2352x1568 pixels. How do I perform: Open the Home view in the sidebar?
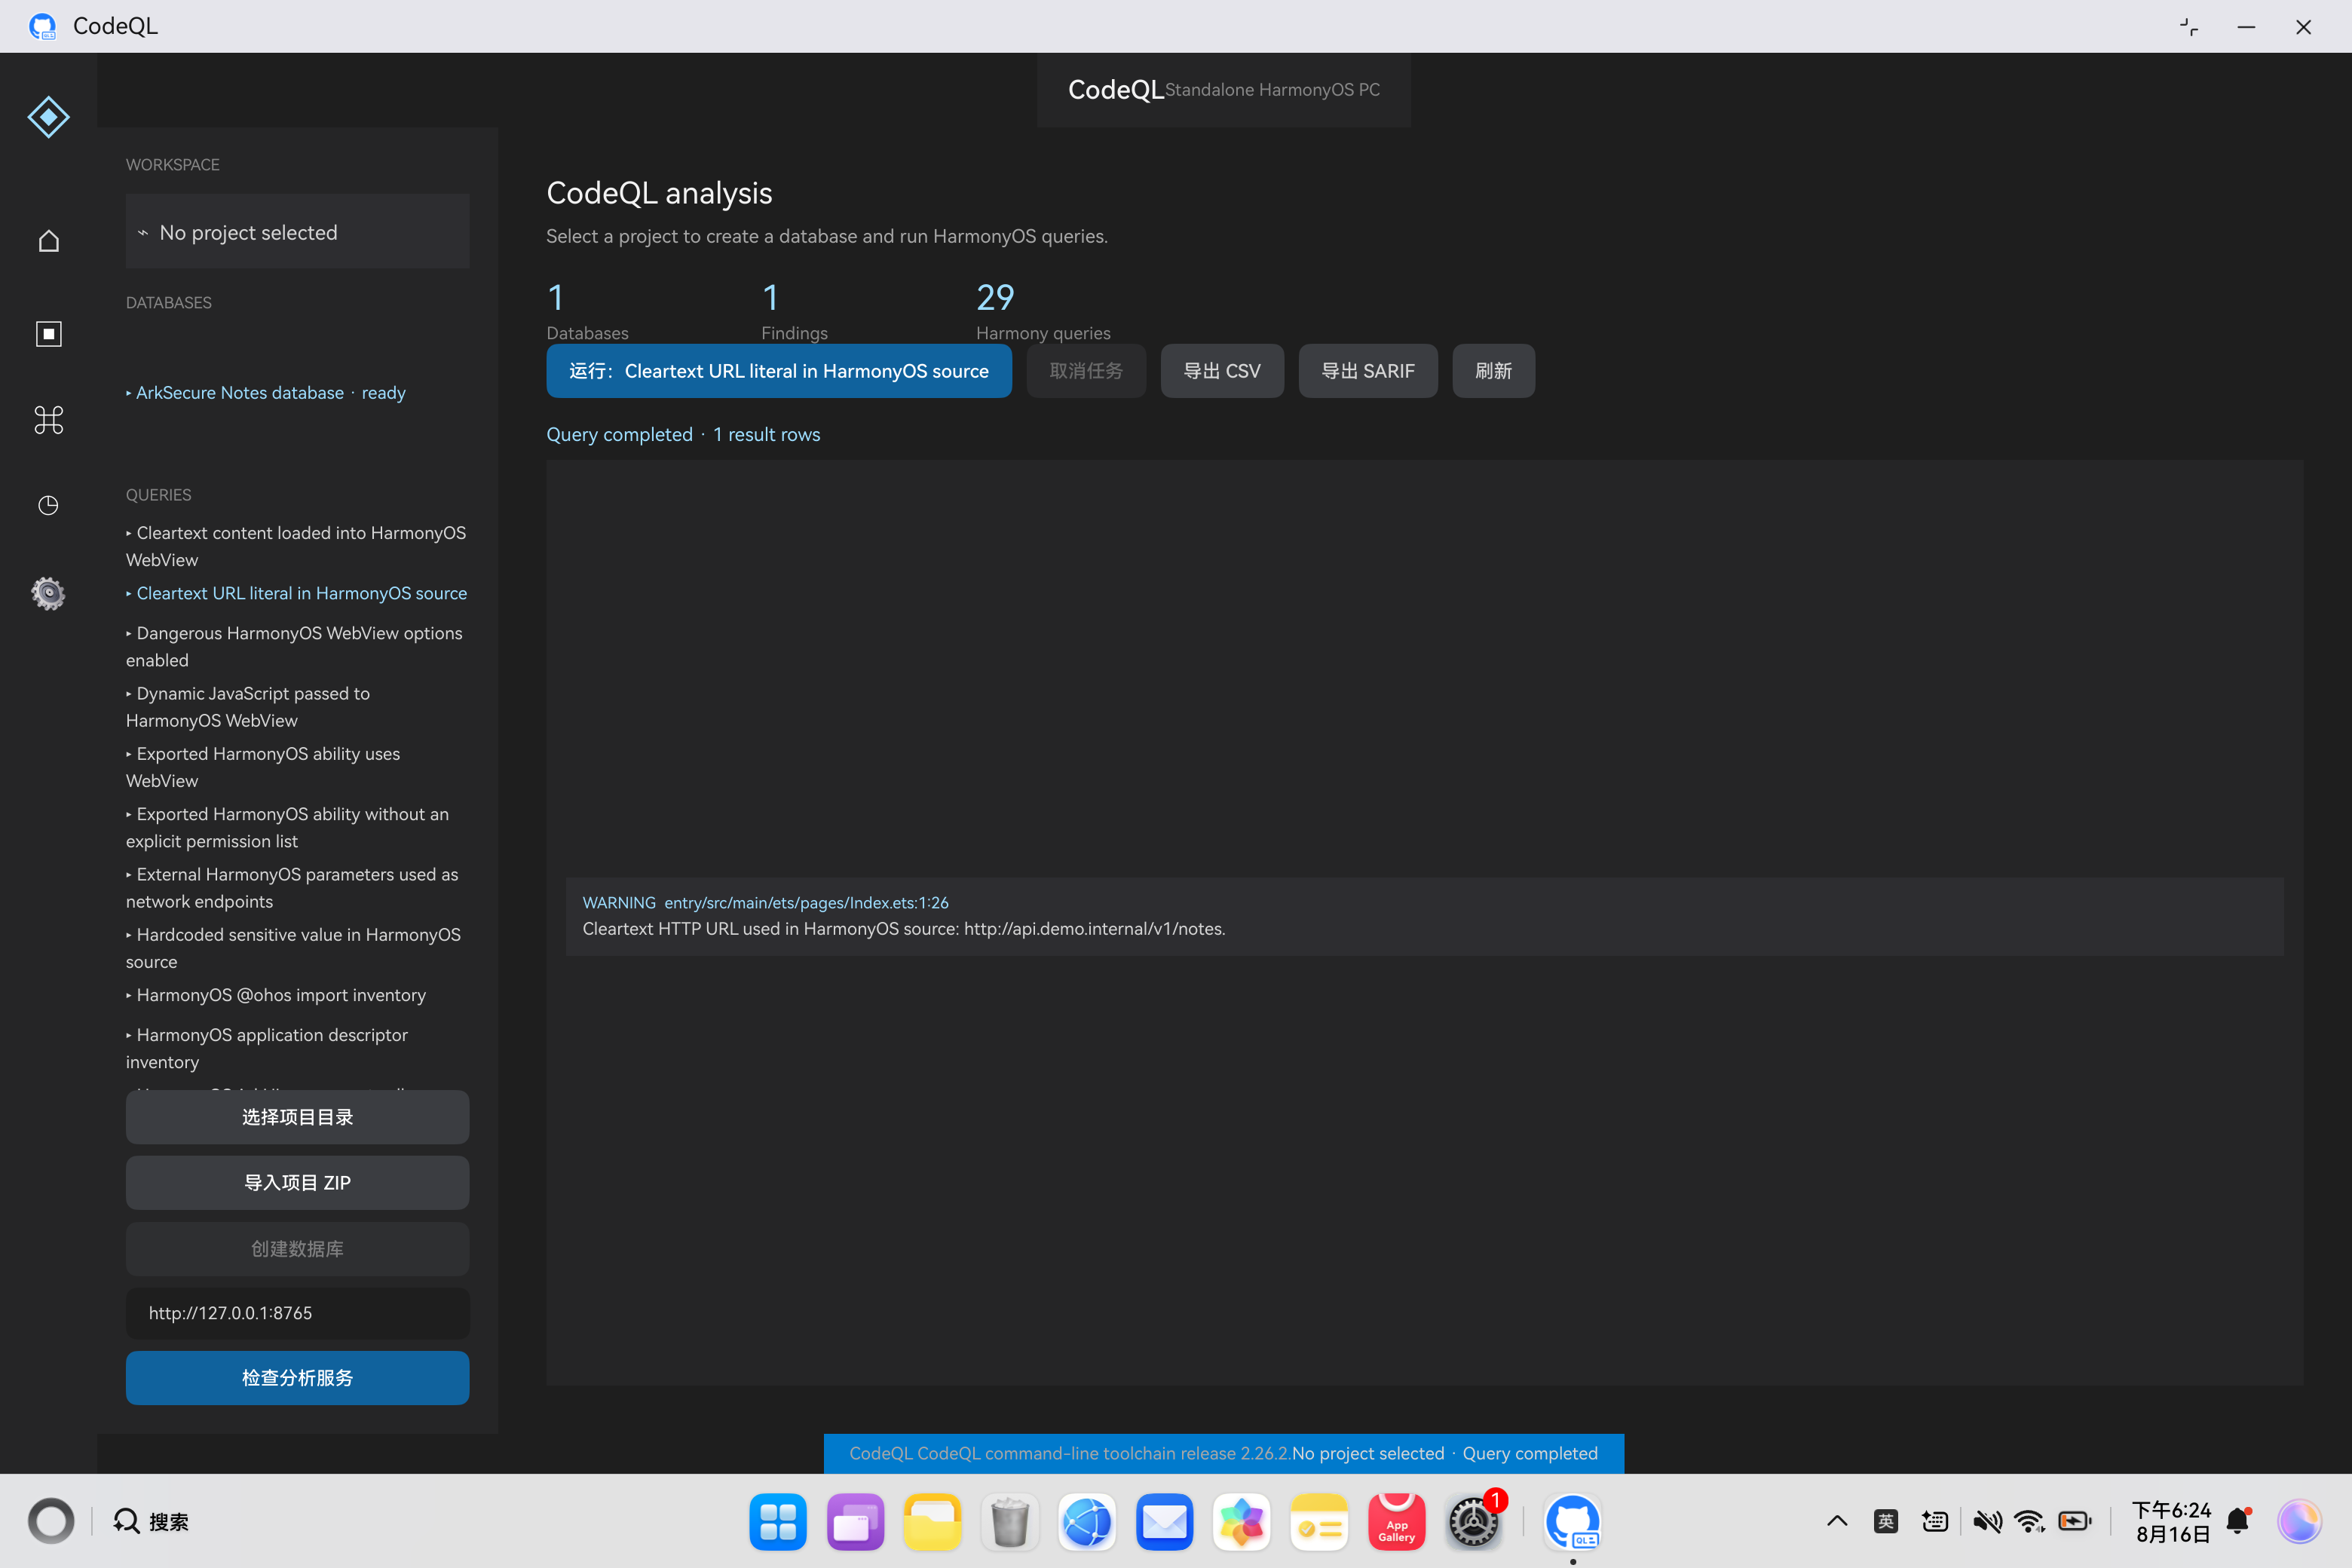(48, 241)
